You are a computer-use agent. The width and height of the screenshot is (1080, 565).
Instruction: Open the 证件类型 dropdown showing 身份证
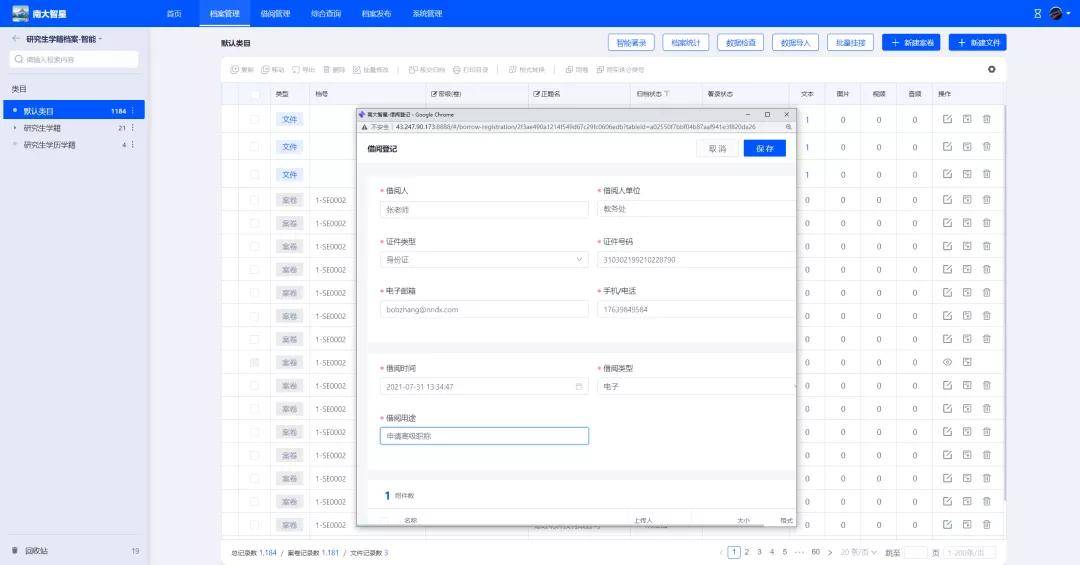click(x=484, y=260)
